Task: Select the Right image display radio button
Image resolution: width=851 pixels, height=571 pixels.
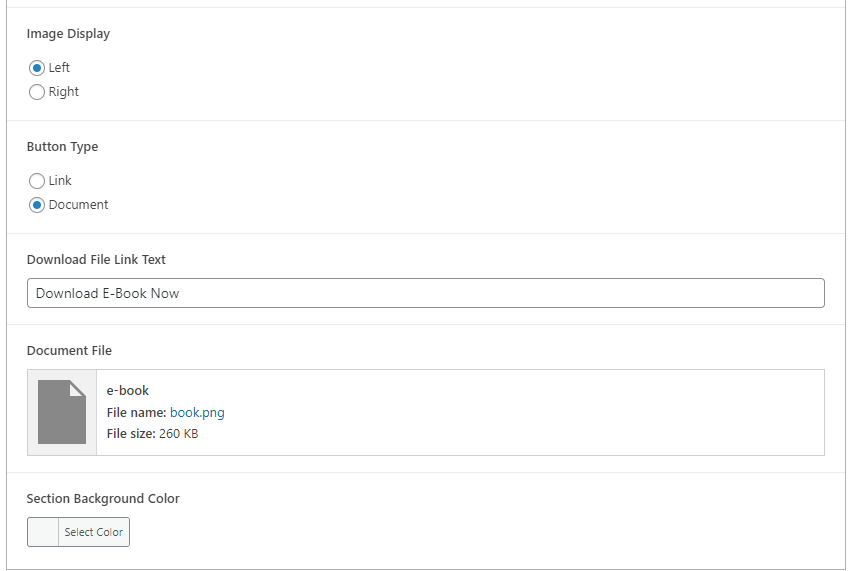Action: tap(37, 92)
